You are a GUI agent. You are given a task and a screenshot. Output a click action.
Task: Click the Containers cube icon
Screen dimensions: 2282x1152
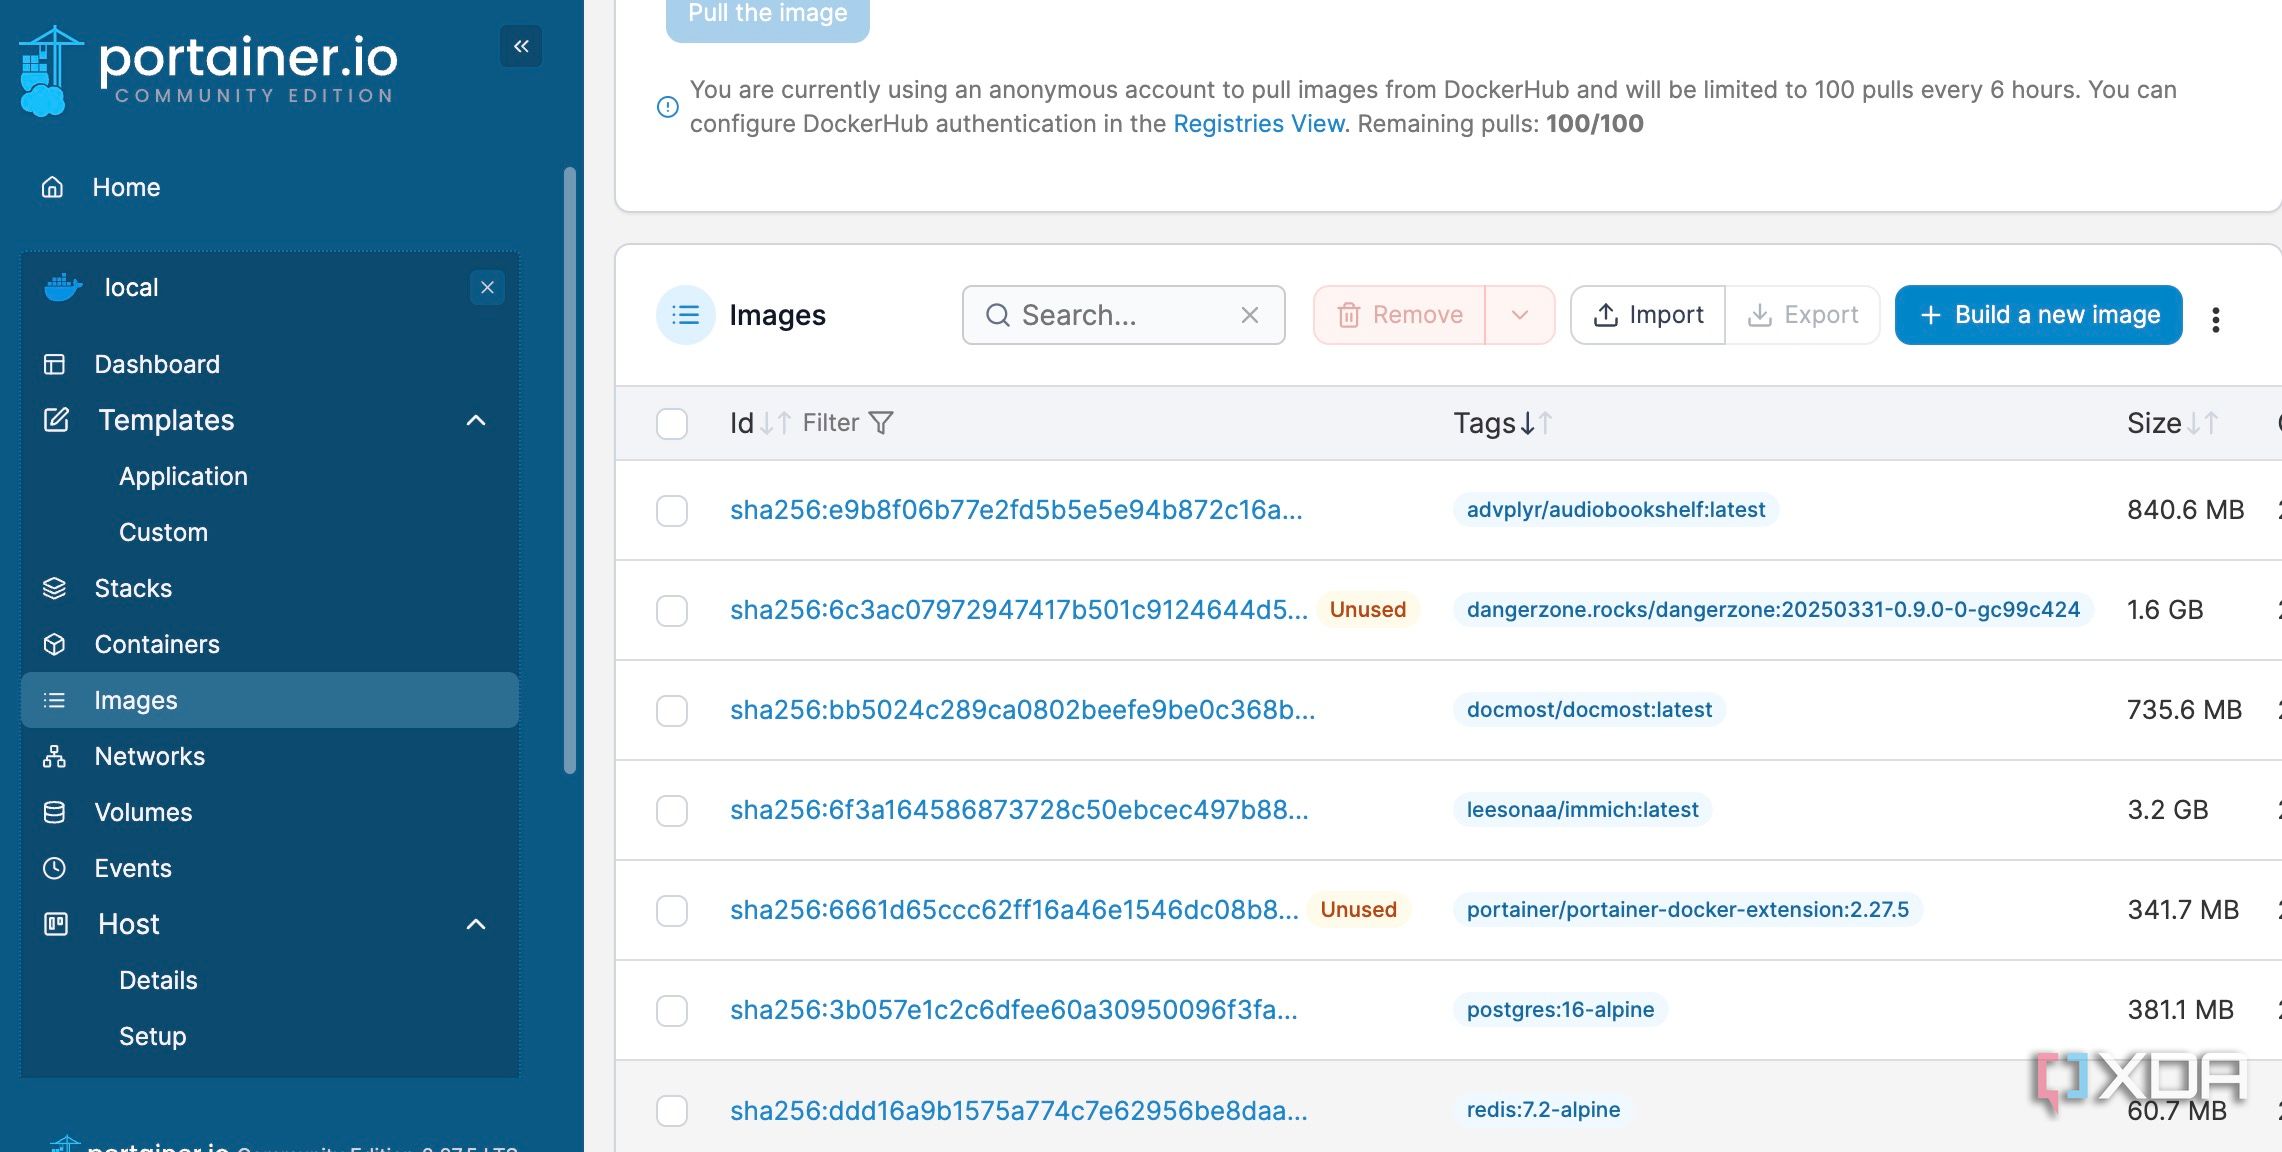pos(55,644)
